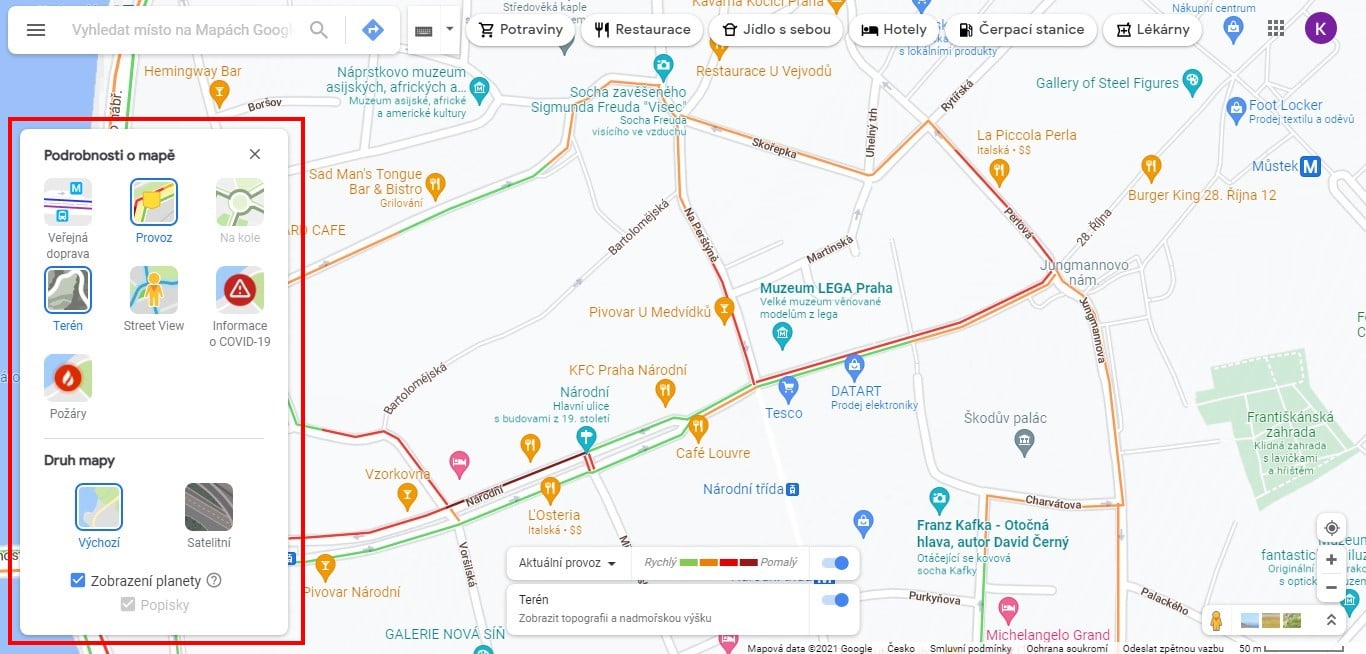
Task: Toggle the Aktuální provoz traffic switch
Action: coord(835,563)
